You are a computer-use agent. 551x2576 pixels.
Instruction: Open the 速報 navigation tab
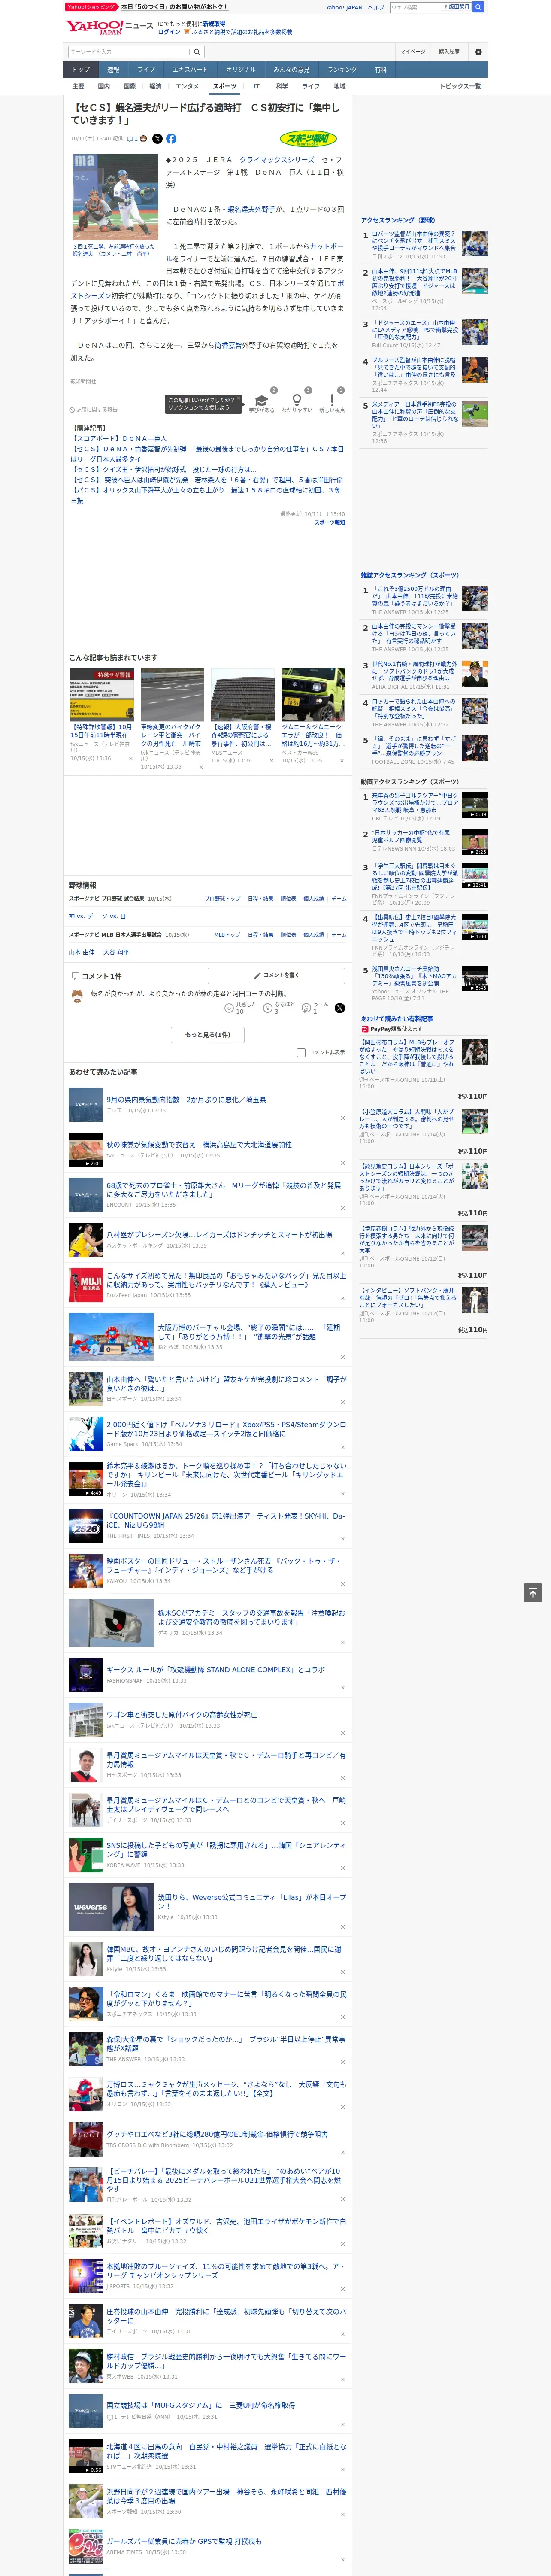pyautogui.click(x=113, y=70)
